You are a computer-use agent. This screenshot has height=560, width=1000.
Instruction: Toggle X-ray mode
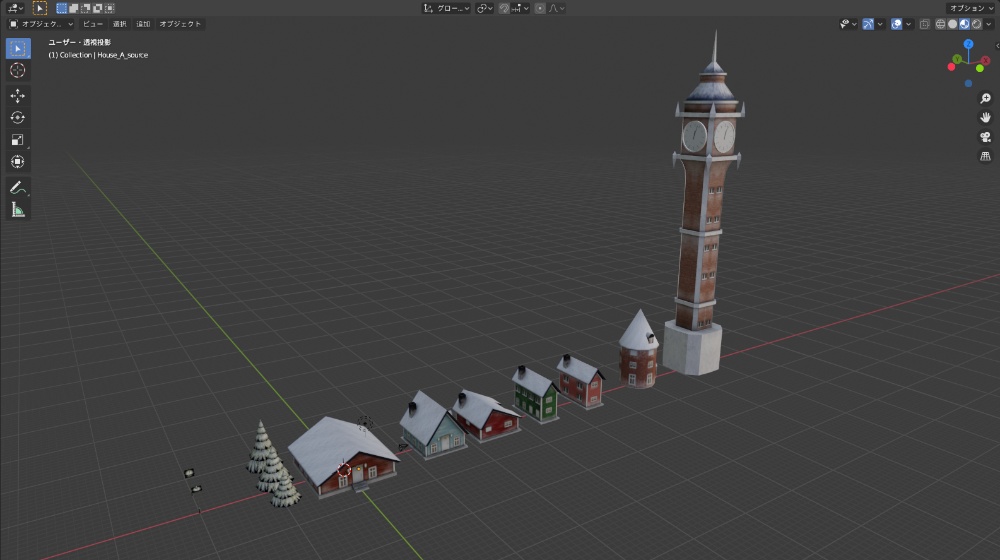tap(925, 24)
